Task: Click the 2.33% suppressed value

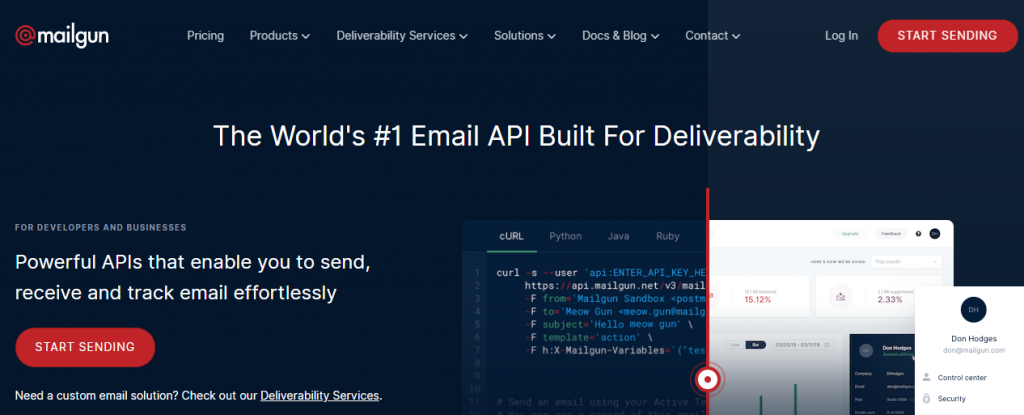Action: tap(890, 300)
